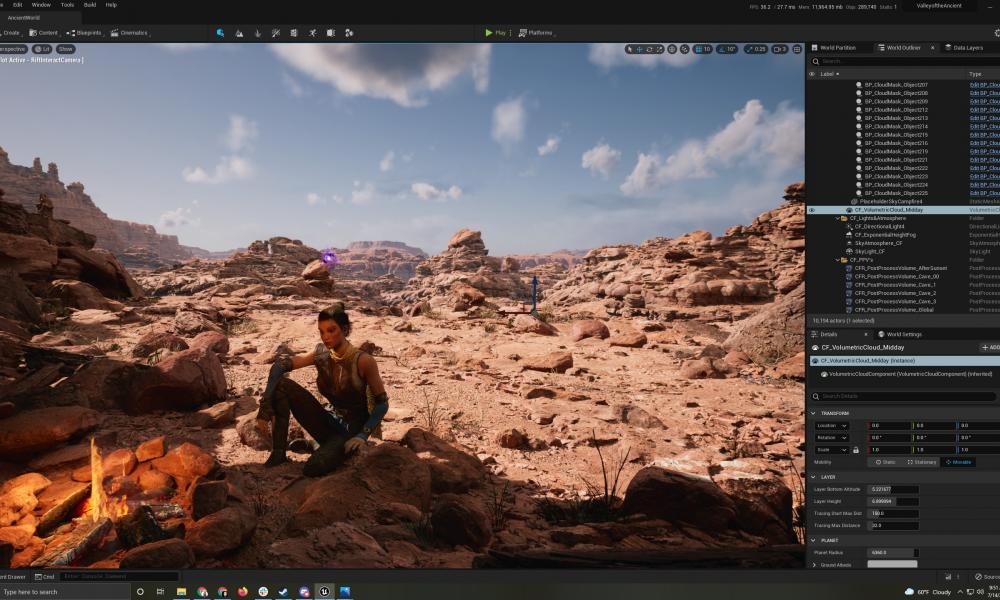Open viewport layout options icon
Viewport: 1000px width, 600px height.
[797, 49]
